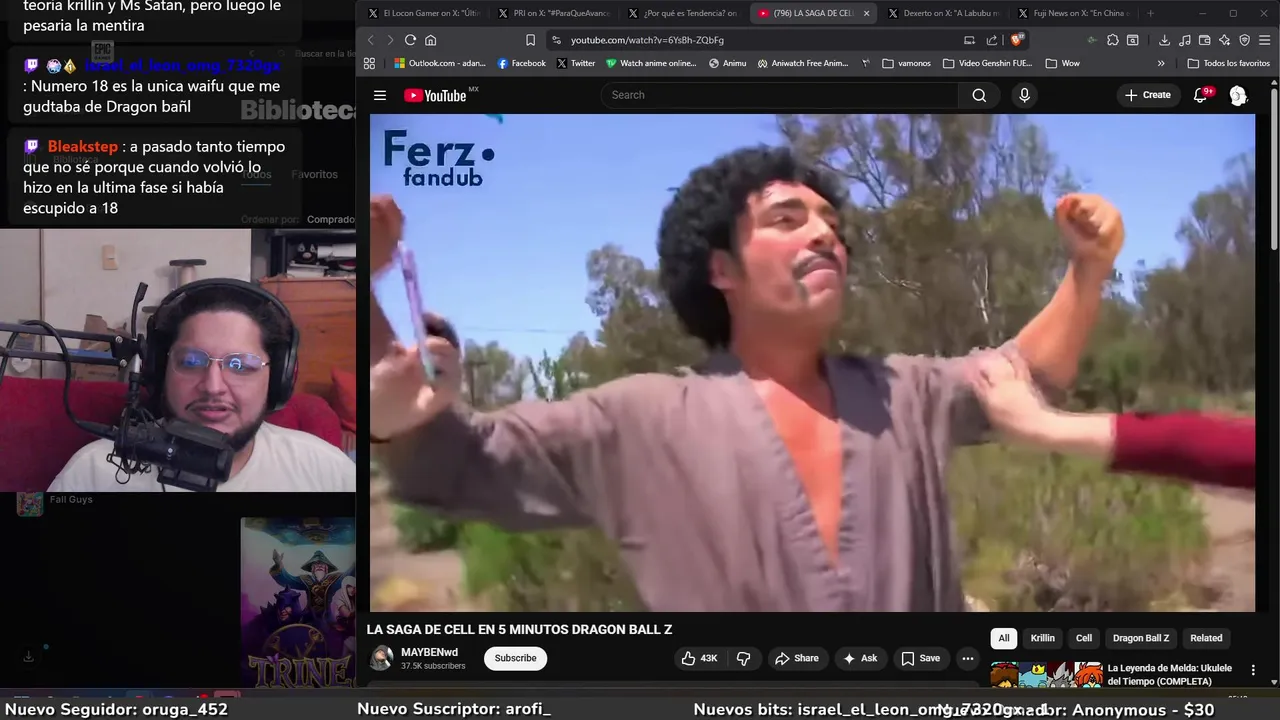This screenshot has width=1280, height=720.
Task: Open the Watch anime online bookmark
Action: coord(651,63)
